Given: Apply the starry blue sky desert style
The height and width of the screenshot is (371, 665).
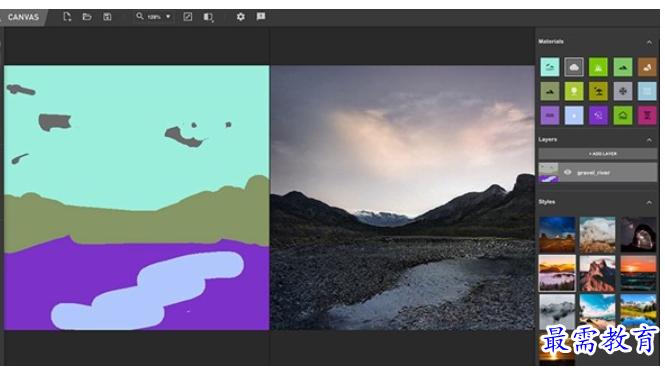Looking at the screenshot, I should (557, 234).
